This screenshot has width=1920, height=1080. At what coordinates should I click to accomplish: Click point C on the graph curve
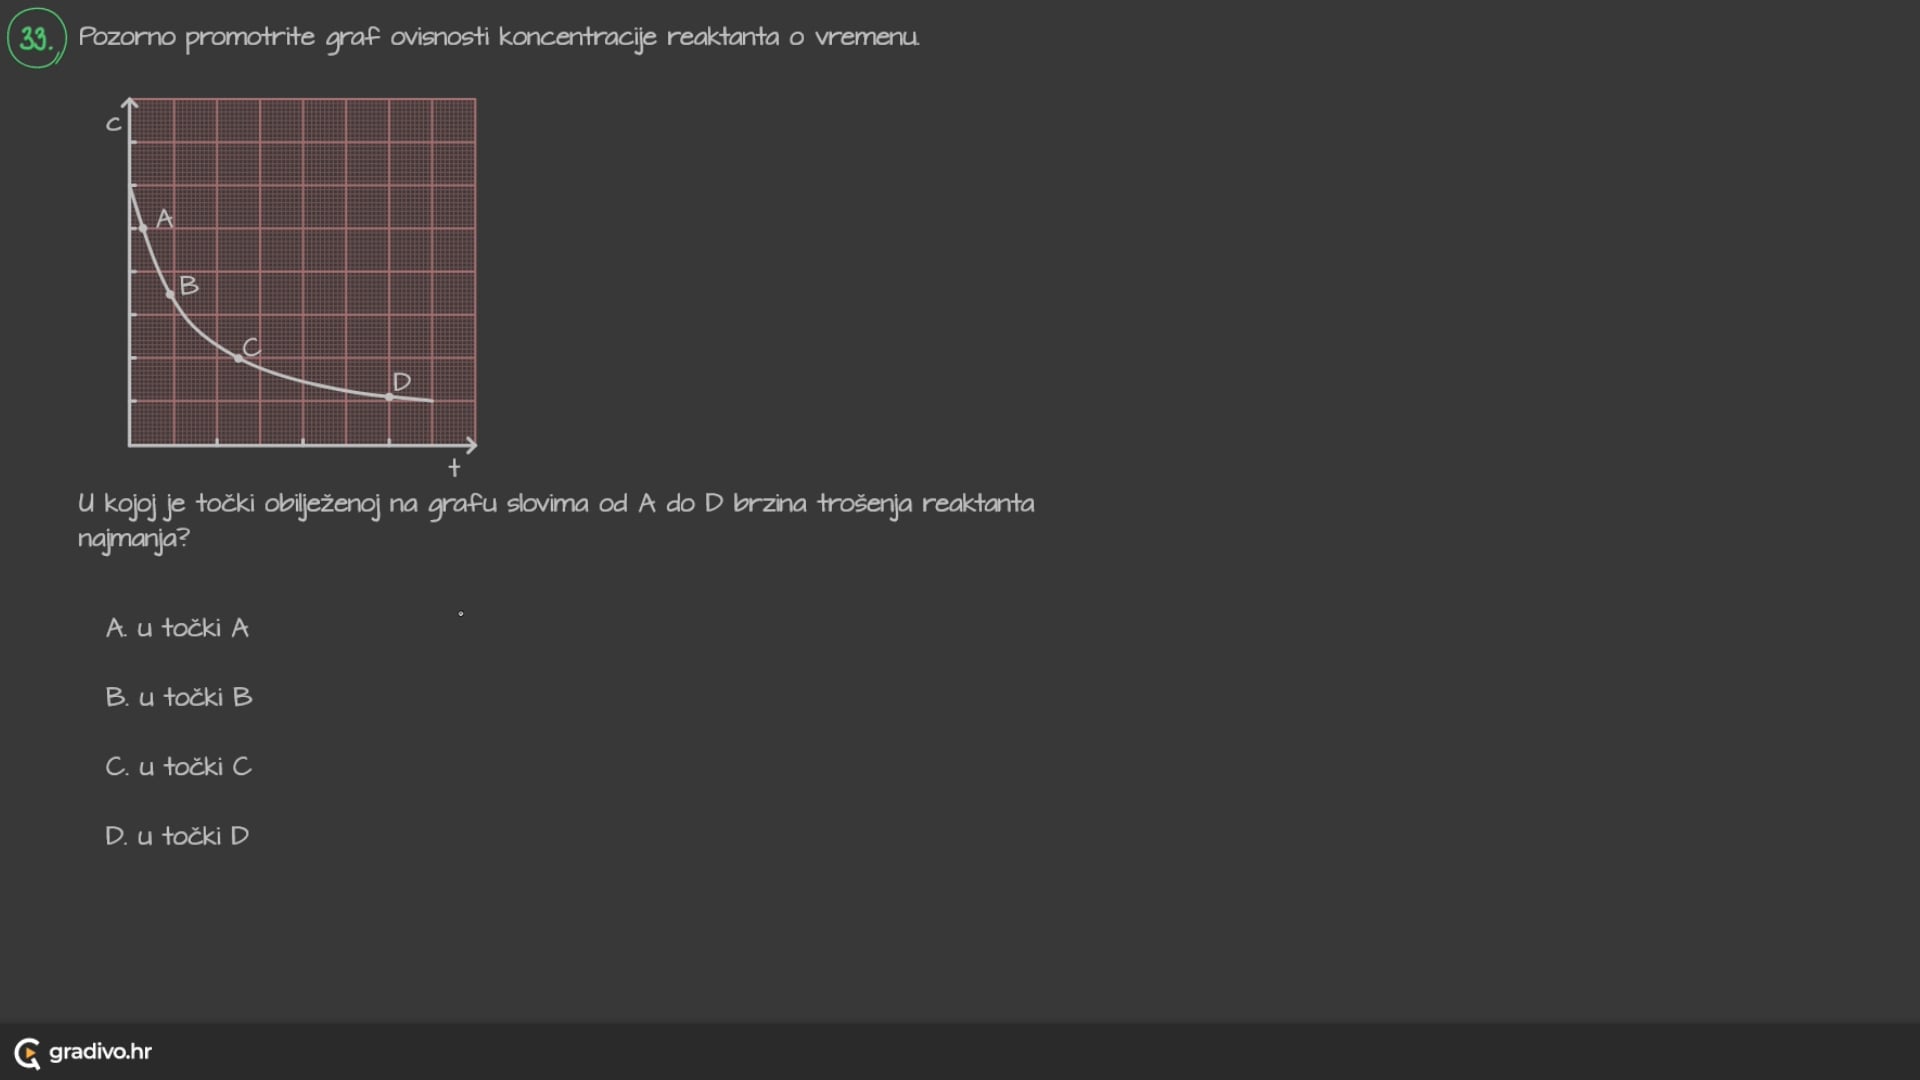(x=238, y=357)
